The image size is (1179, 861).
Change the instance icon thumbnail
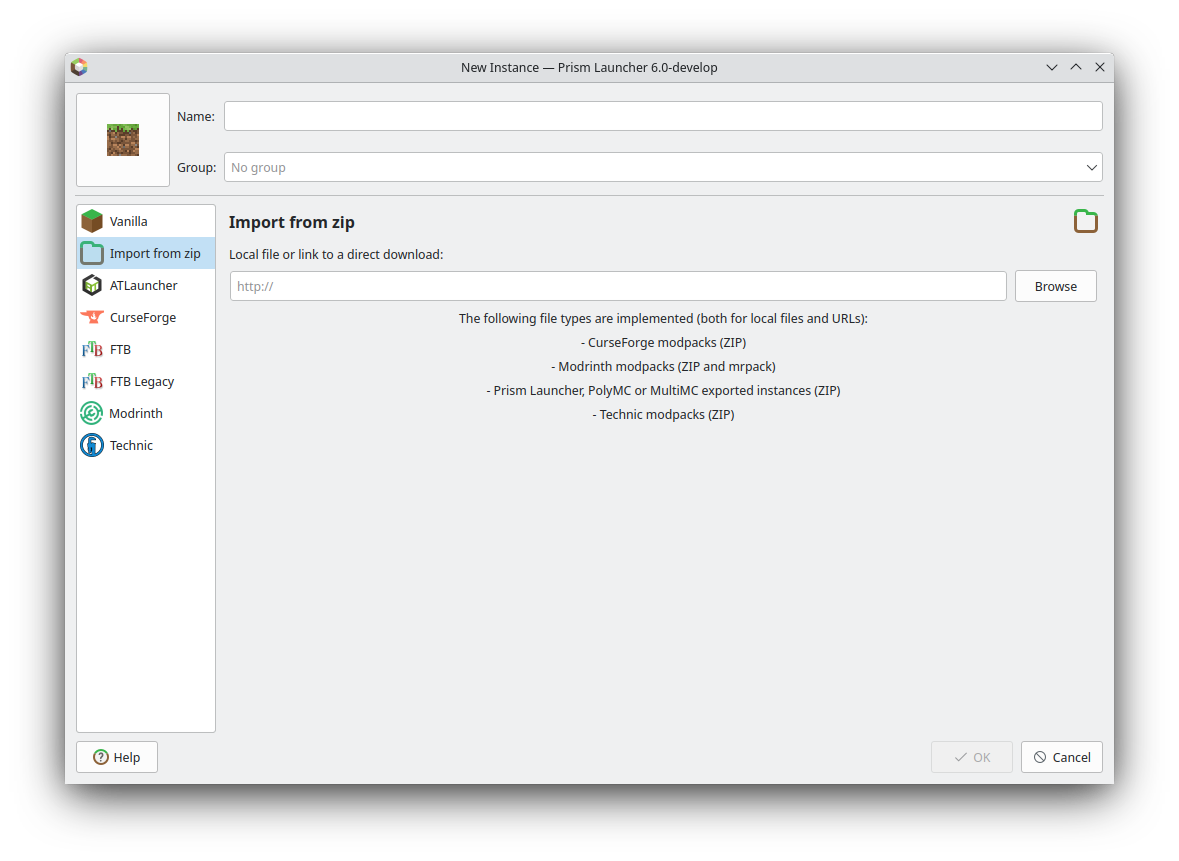(122, 139)
